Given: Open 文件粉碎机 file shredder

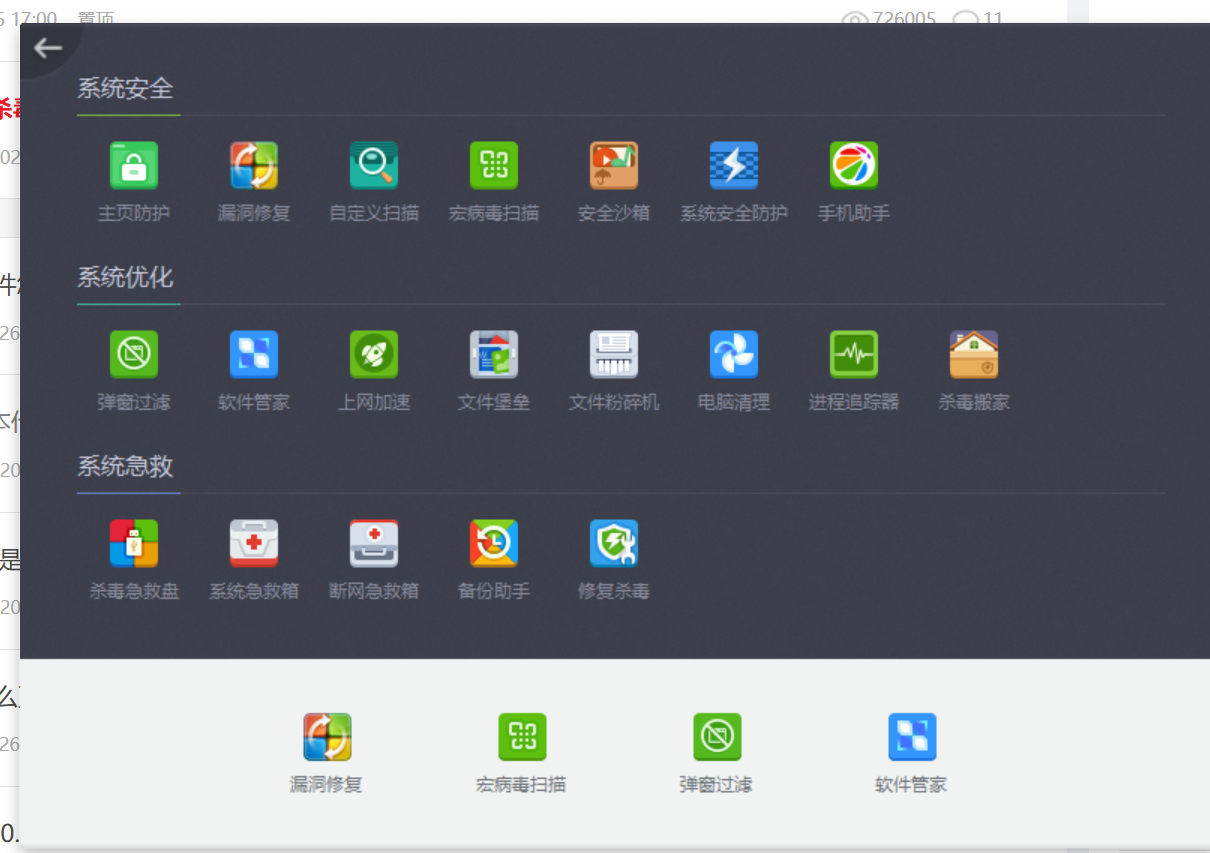Looking at the screenshot, I should pyautogui.click(x=614, y=355).
